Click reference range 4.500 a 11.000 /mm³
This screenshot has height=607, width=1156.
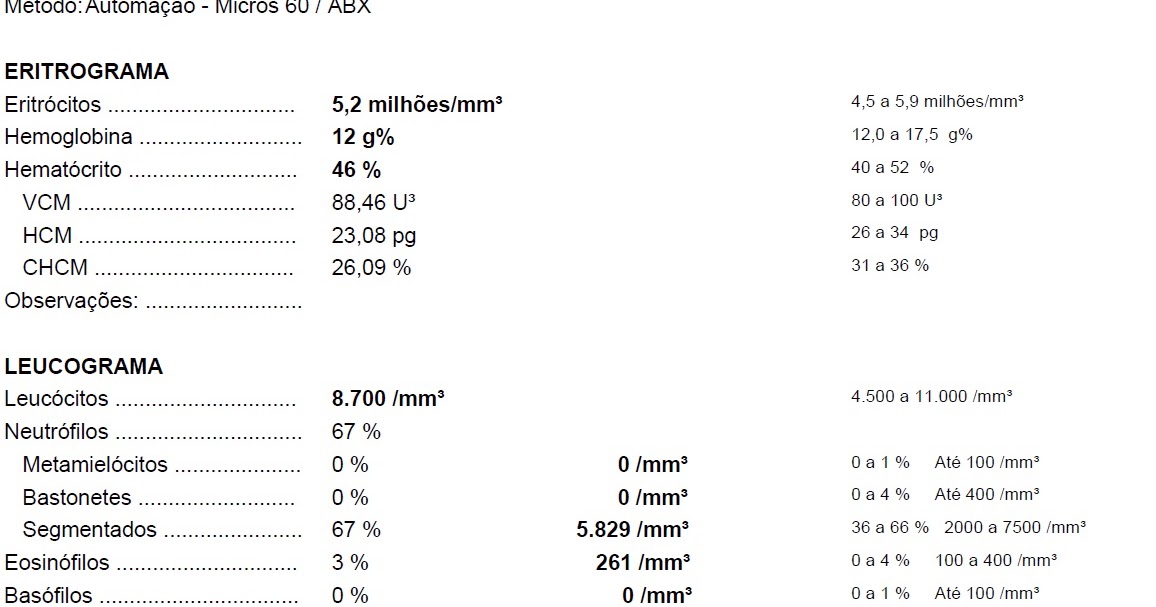click(x=931, y=396)
